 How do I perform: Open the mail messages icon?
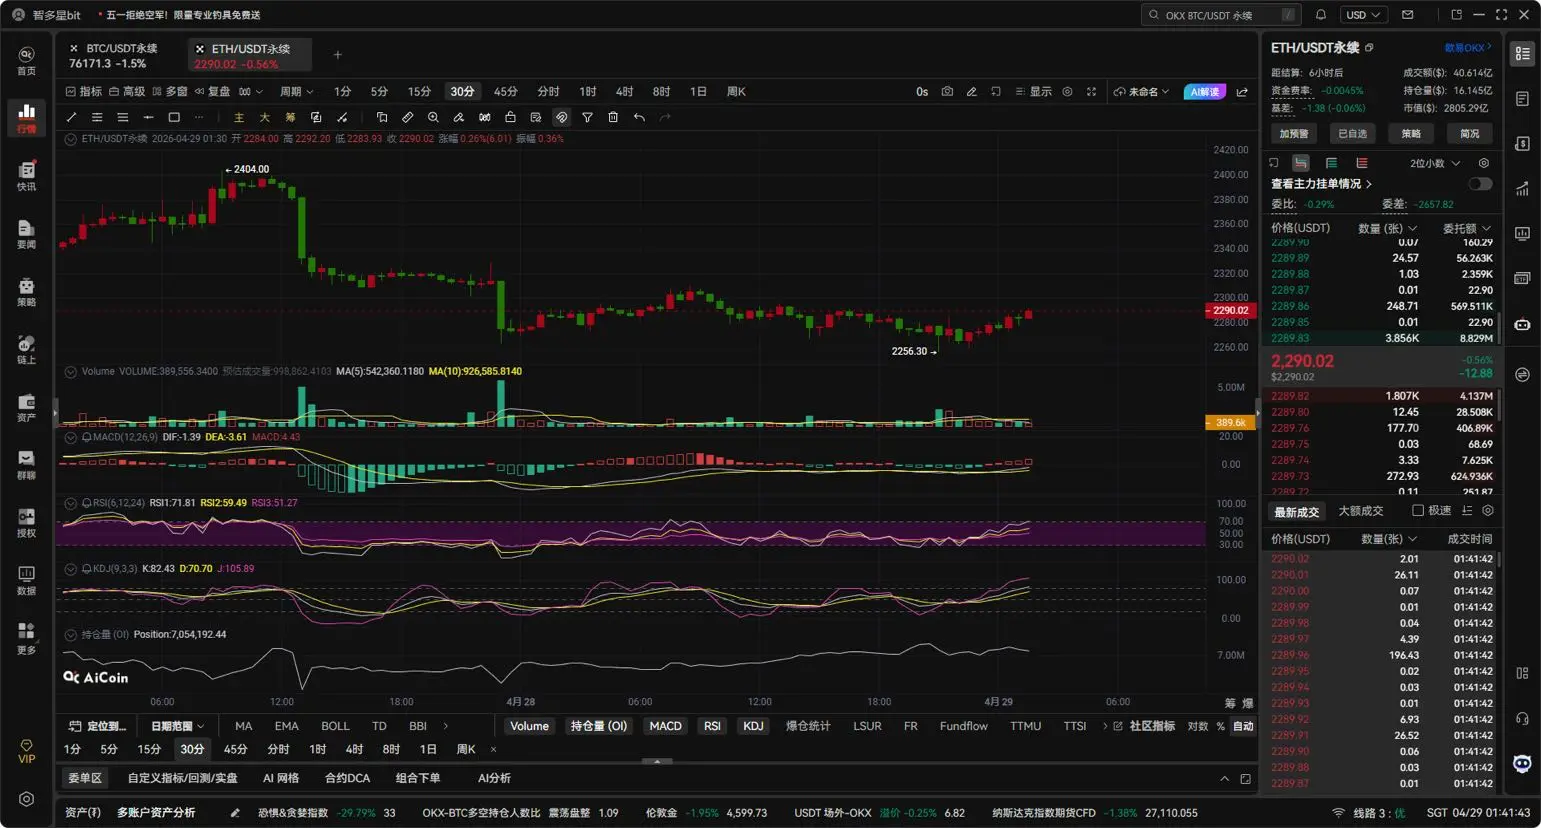[1407, 15]
